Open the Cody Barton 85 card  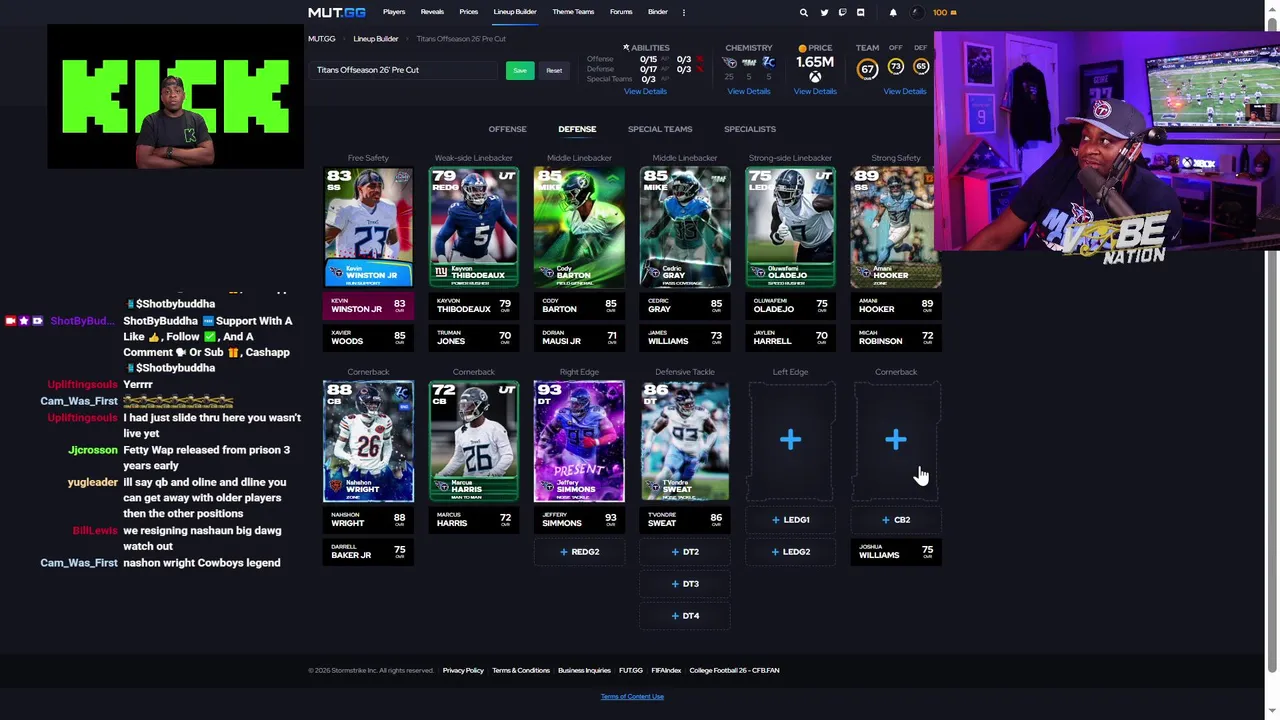(579, 227)
